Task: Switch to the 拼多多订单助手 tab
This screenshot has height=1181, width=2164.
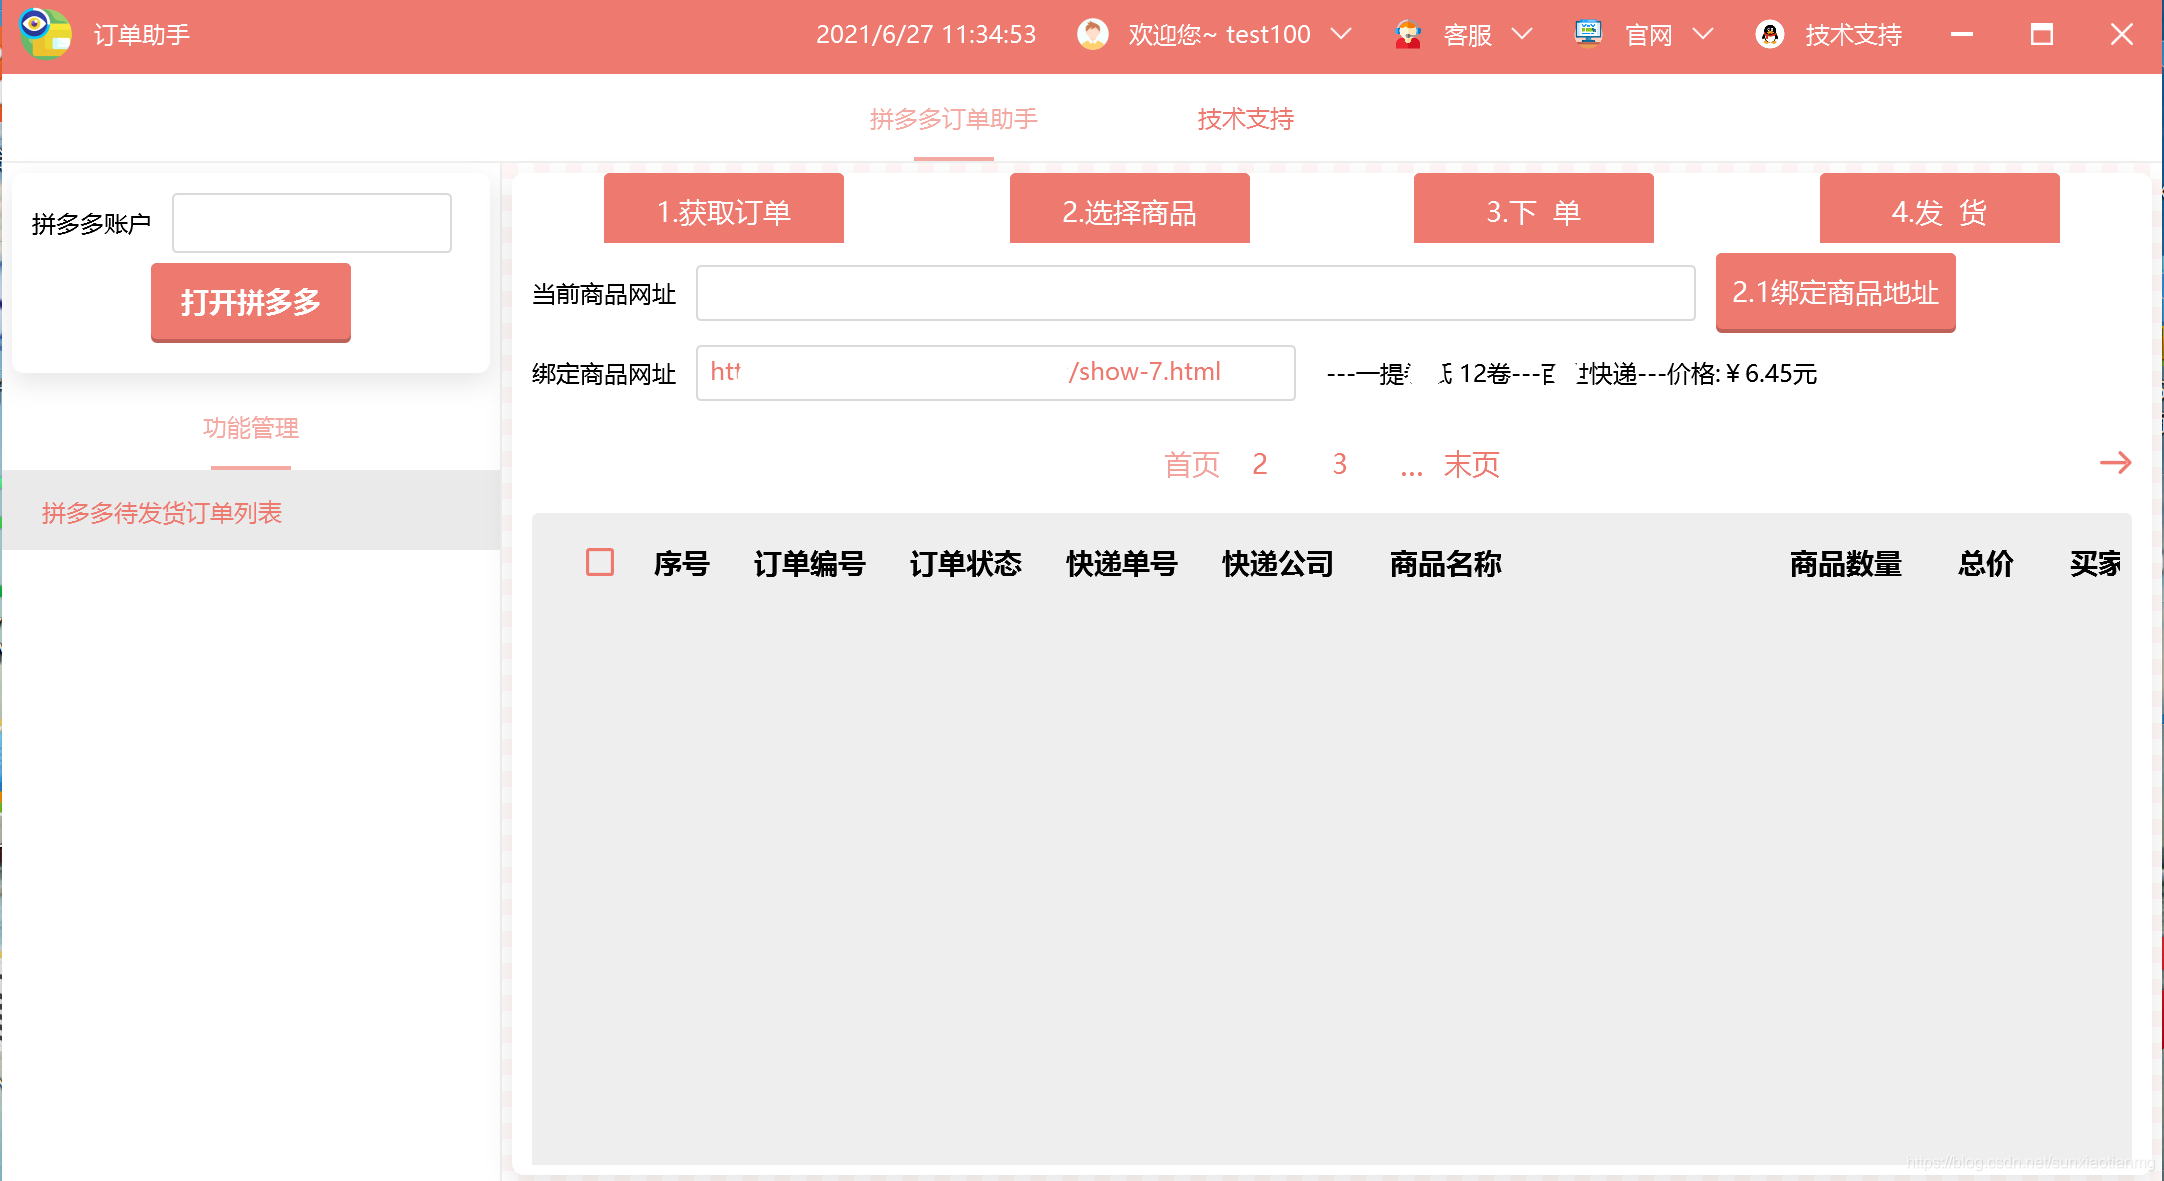Action: (x=953, y=120)
